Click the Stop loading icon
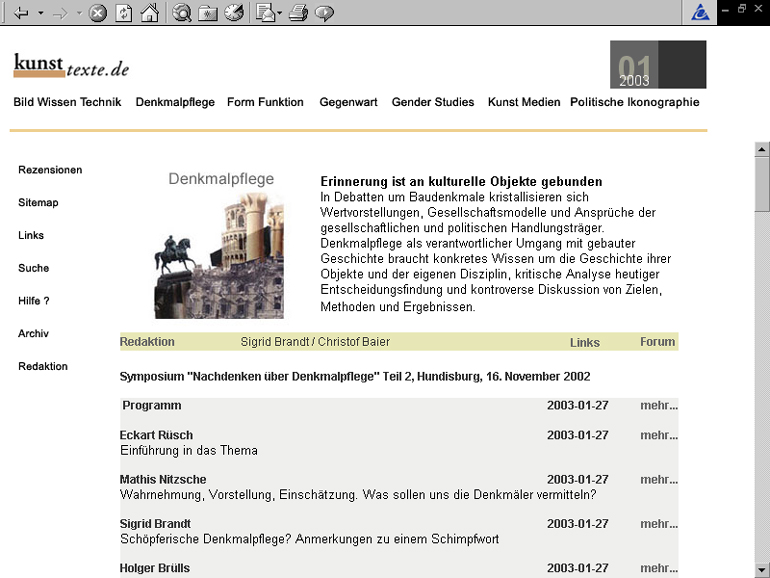The width and height of the screenshot is (770, 578). coord(97,13)
